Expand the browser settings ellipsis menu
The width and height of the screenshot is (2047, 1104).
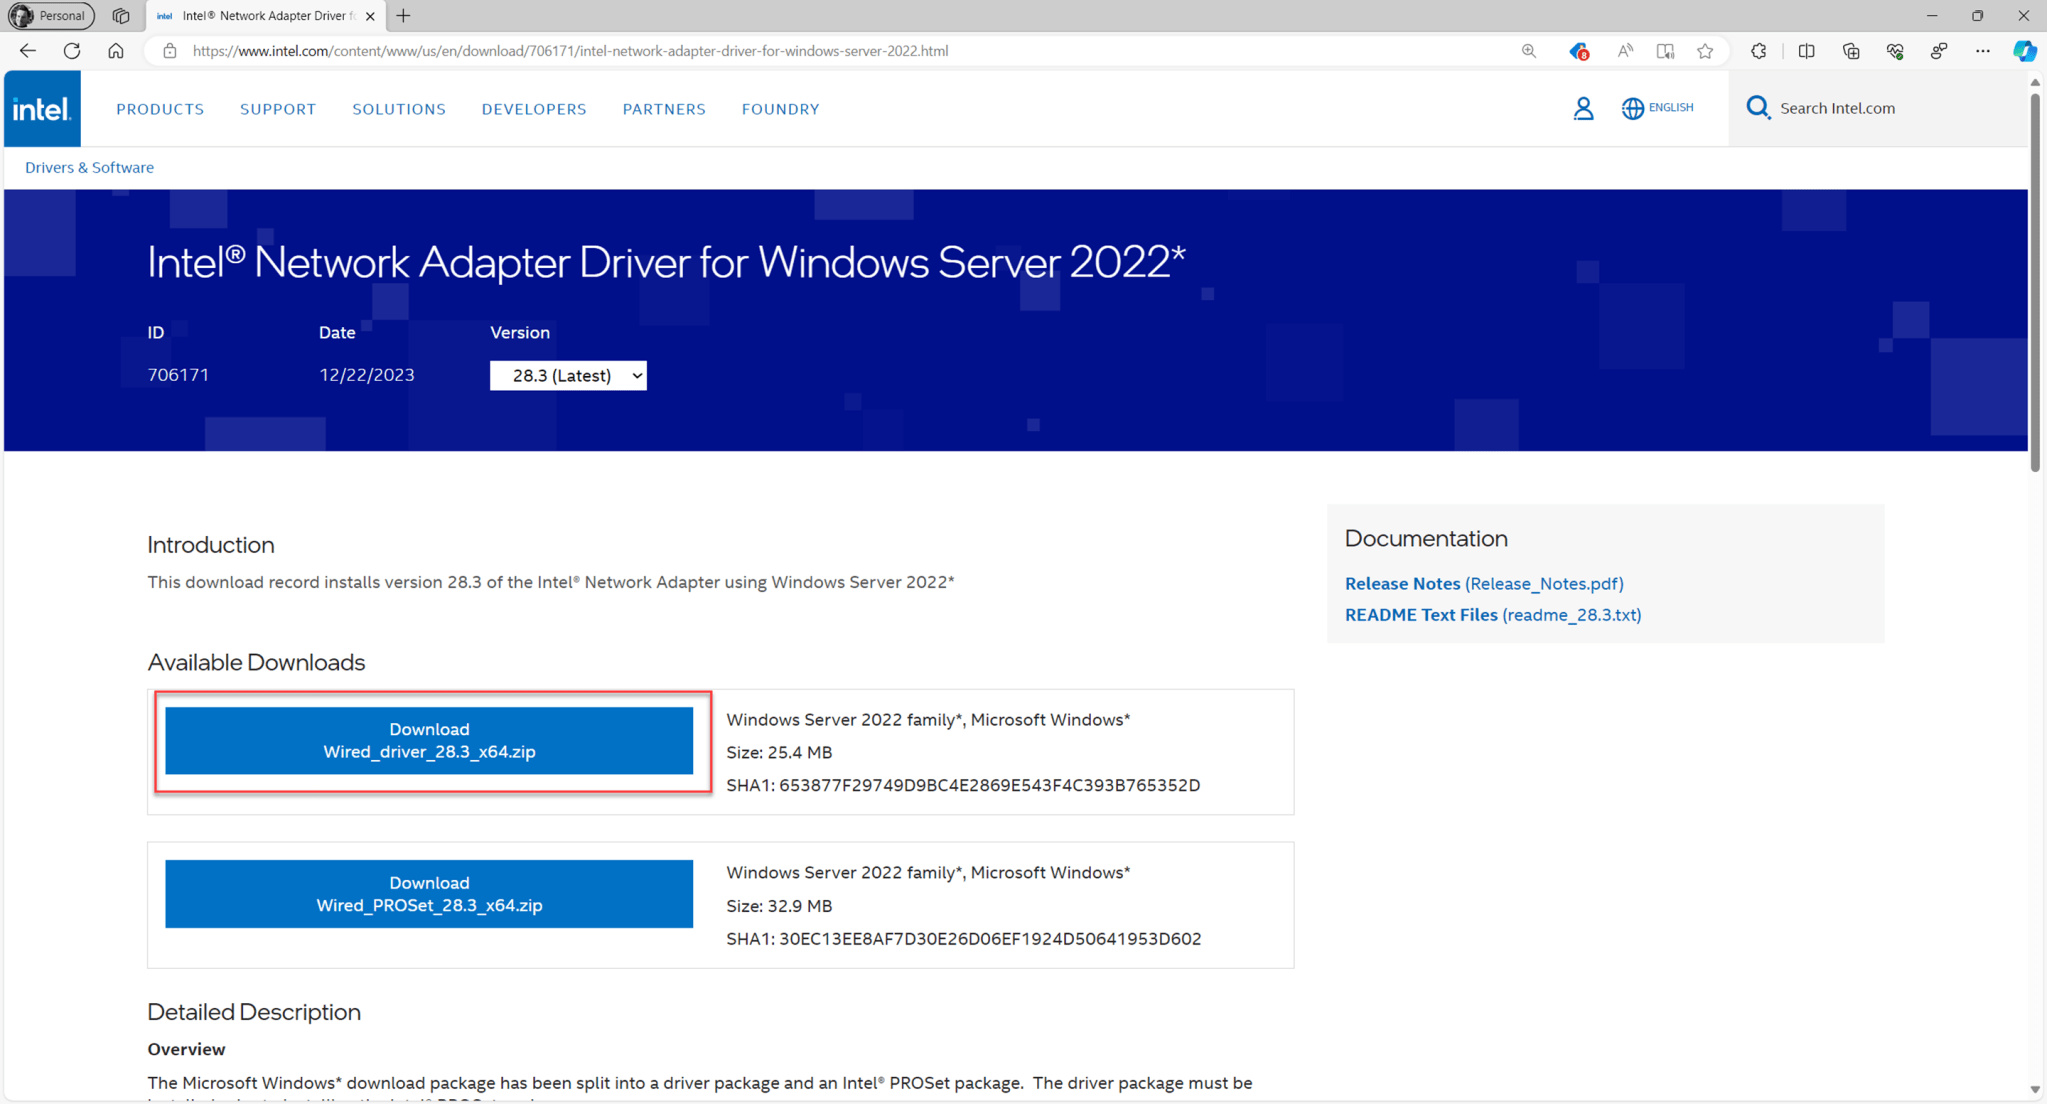point(1983,50)
